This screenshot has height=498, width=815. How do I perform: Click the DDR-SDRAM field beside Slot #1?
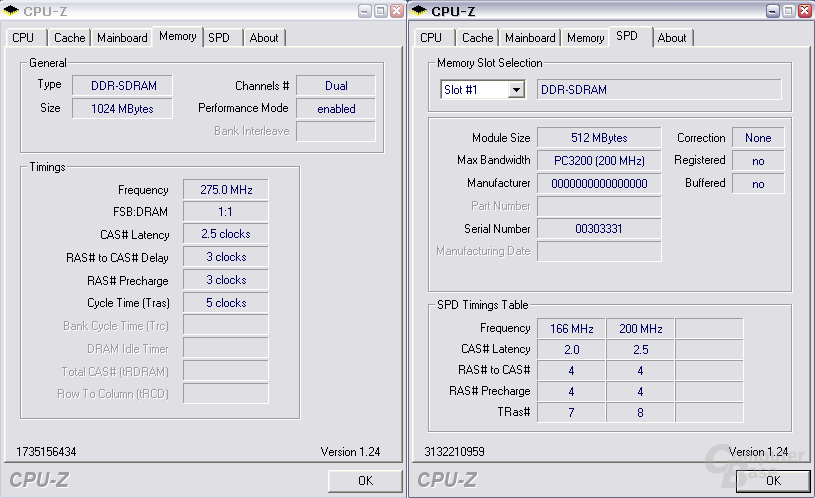(x=659, y=89)
